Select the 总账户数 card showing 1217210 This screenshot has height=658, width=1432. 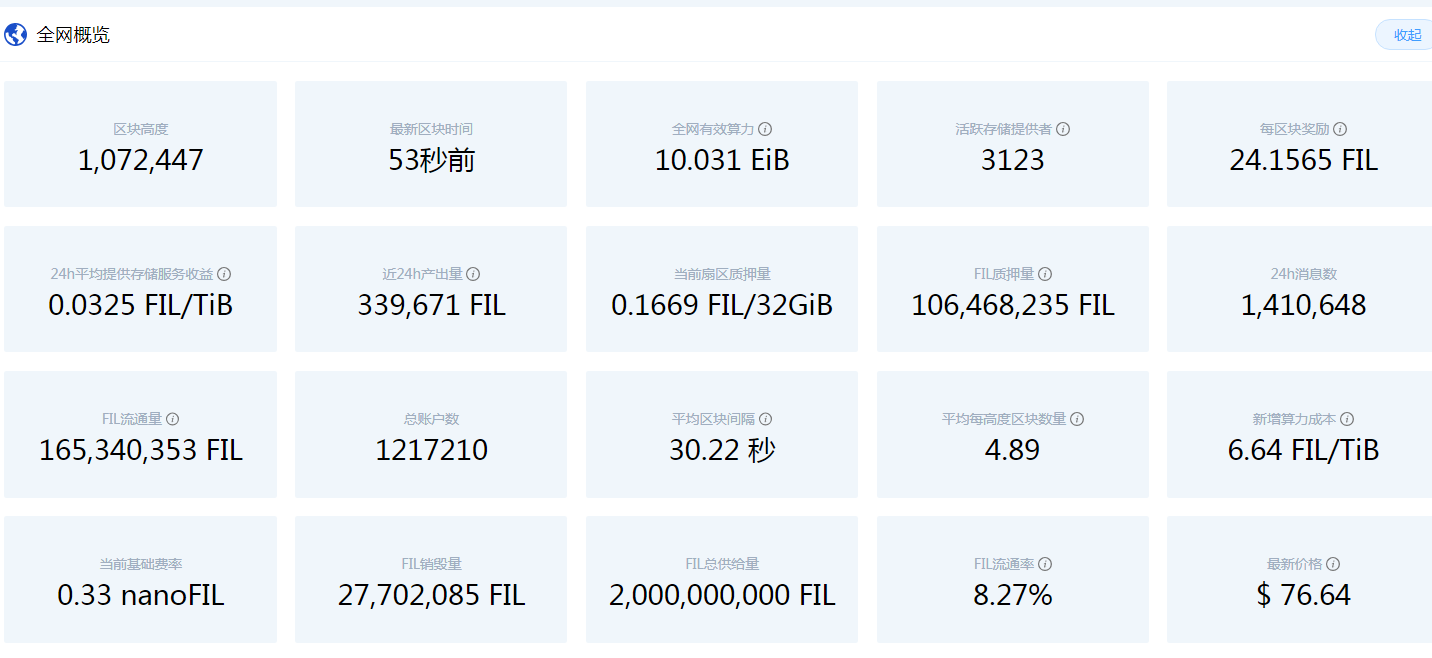click(x=431, y=435)
